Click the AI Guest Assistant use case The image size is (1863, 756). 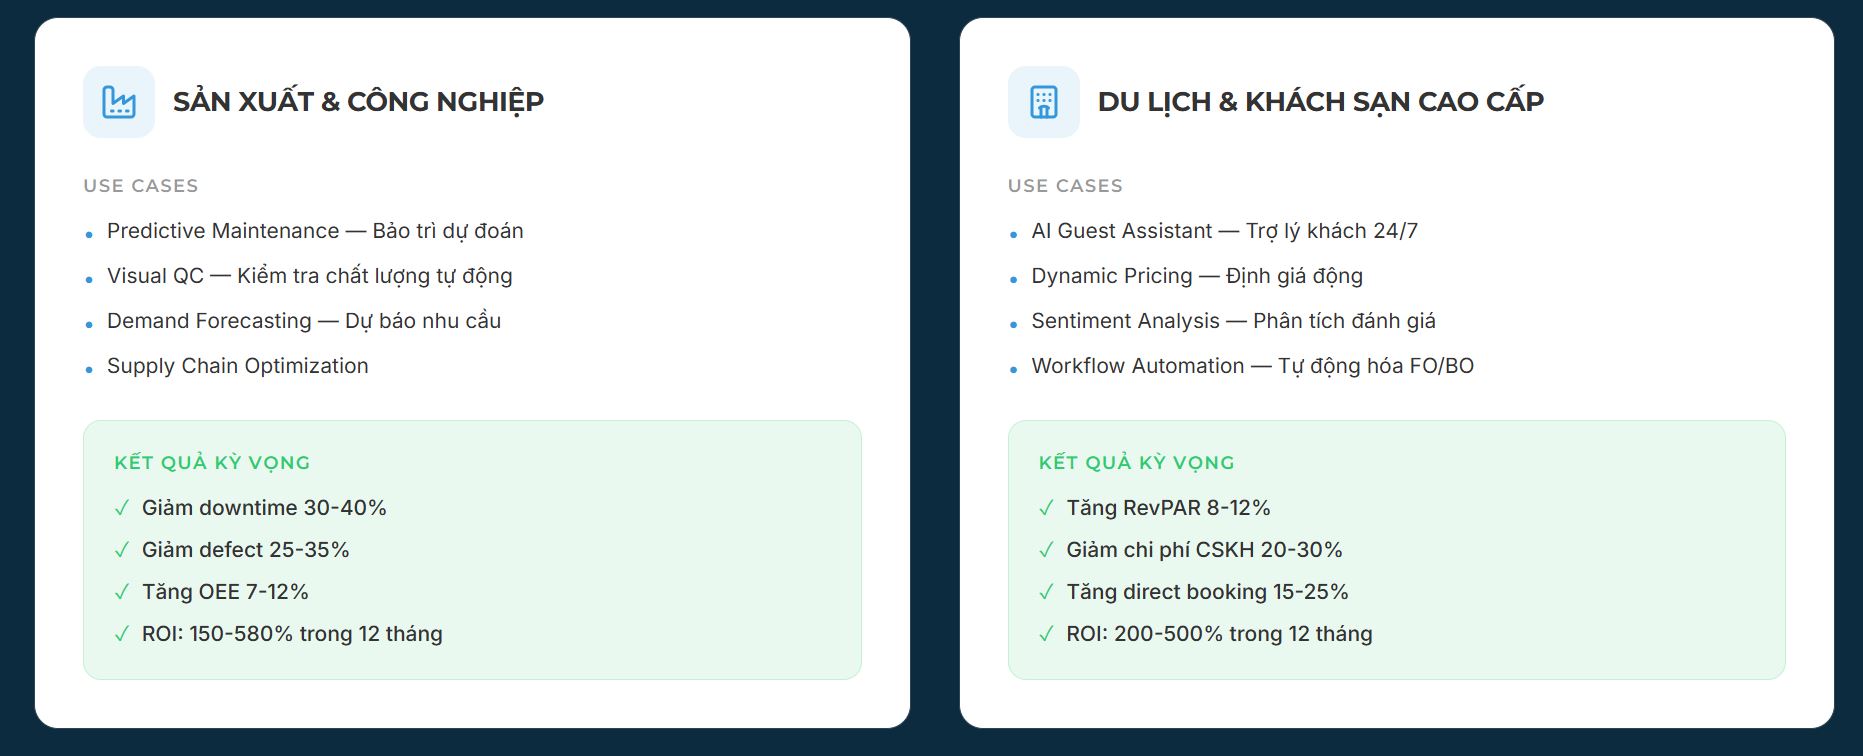click(1224, 231)
